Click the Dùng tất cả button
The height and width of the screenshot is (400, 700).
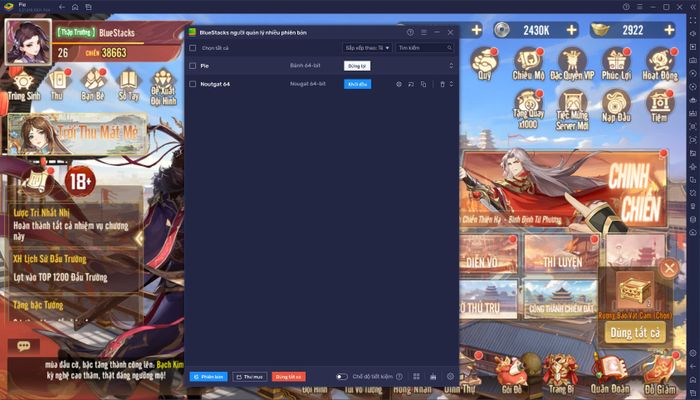coord(634,333)
